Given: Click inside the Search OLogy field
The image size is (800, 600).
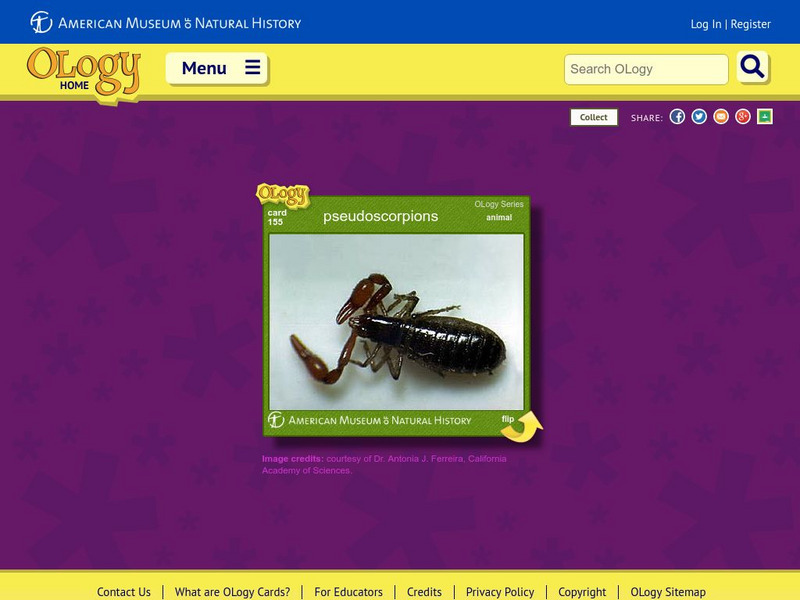Looking at the screenshot, I should click(645, 69).
